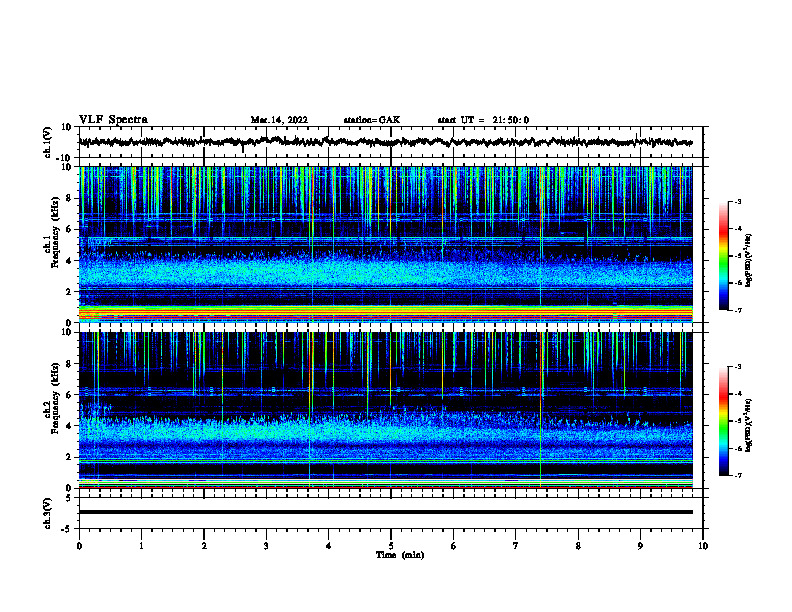This screenshot has height=612, width=792.
Task: Click the "station=GAK" label
Action: (x=372, y=120)
